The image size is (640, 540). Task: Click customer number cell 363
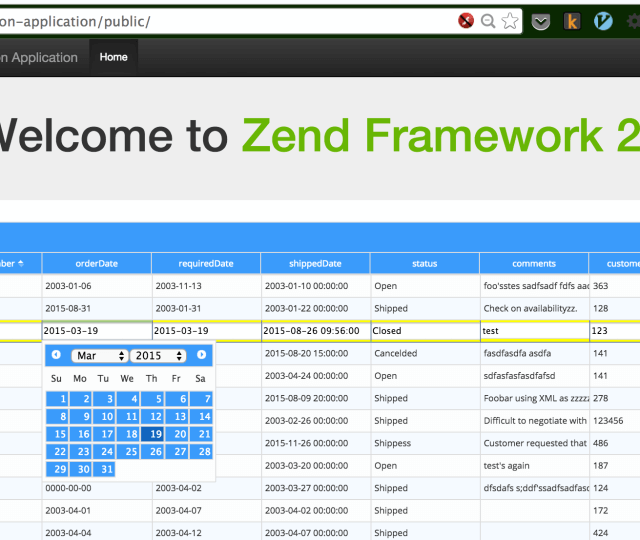(615, 286)
